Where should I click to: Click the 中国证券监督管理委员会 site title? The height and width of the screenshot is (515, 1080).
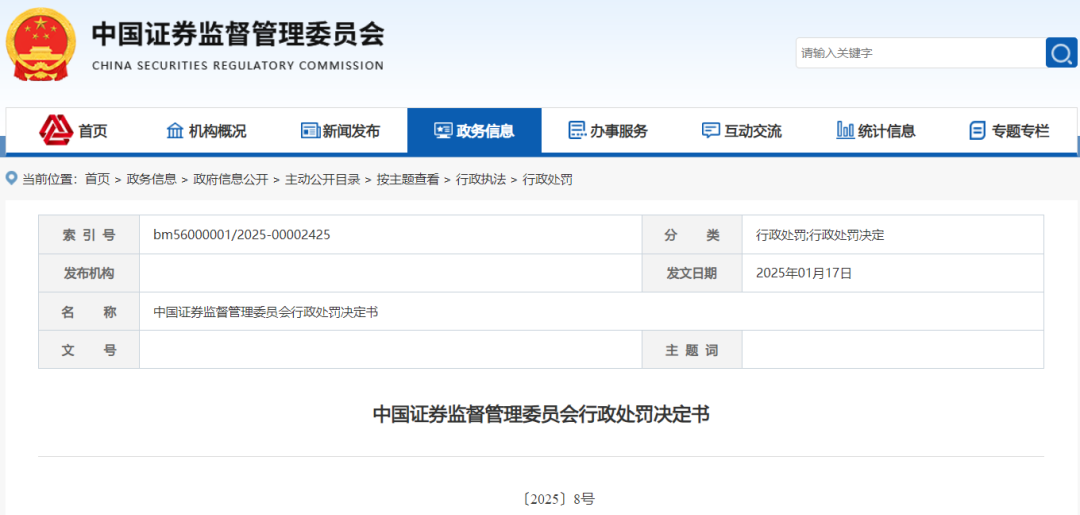238,34
